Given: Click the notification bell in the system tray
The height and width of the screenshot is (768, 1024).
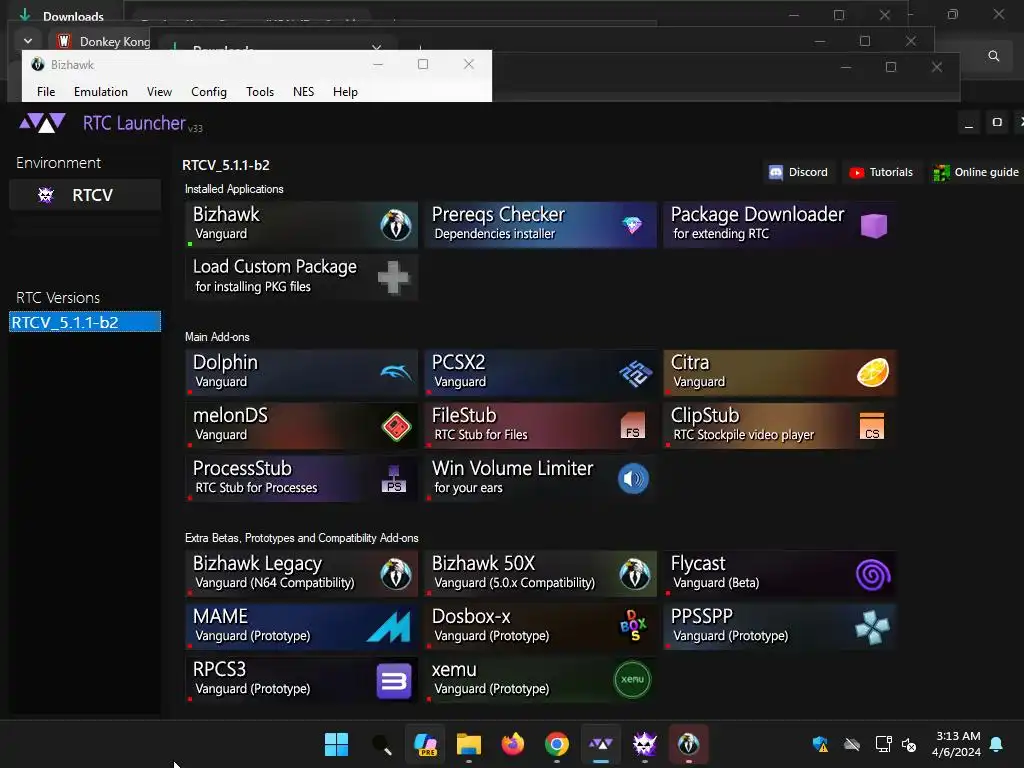Looking at the screenshot, I should click(x=997, y=744).
